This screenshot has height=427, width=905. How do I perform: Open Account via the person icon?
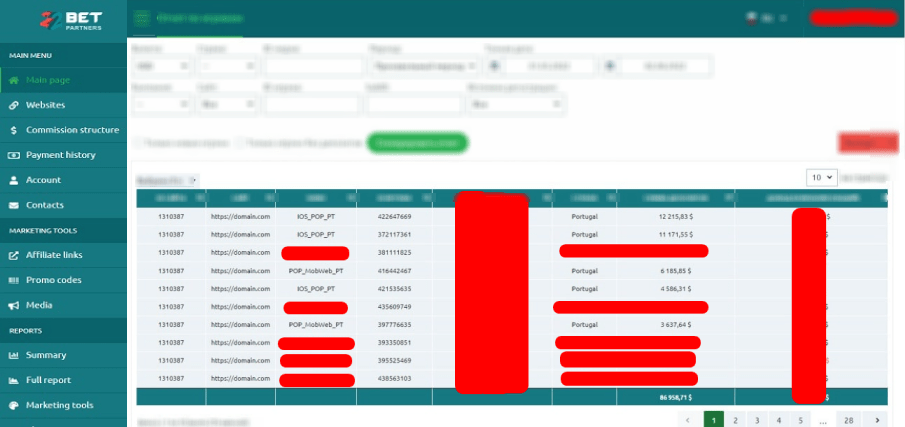14,180
